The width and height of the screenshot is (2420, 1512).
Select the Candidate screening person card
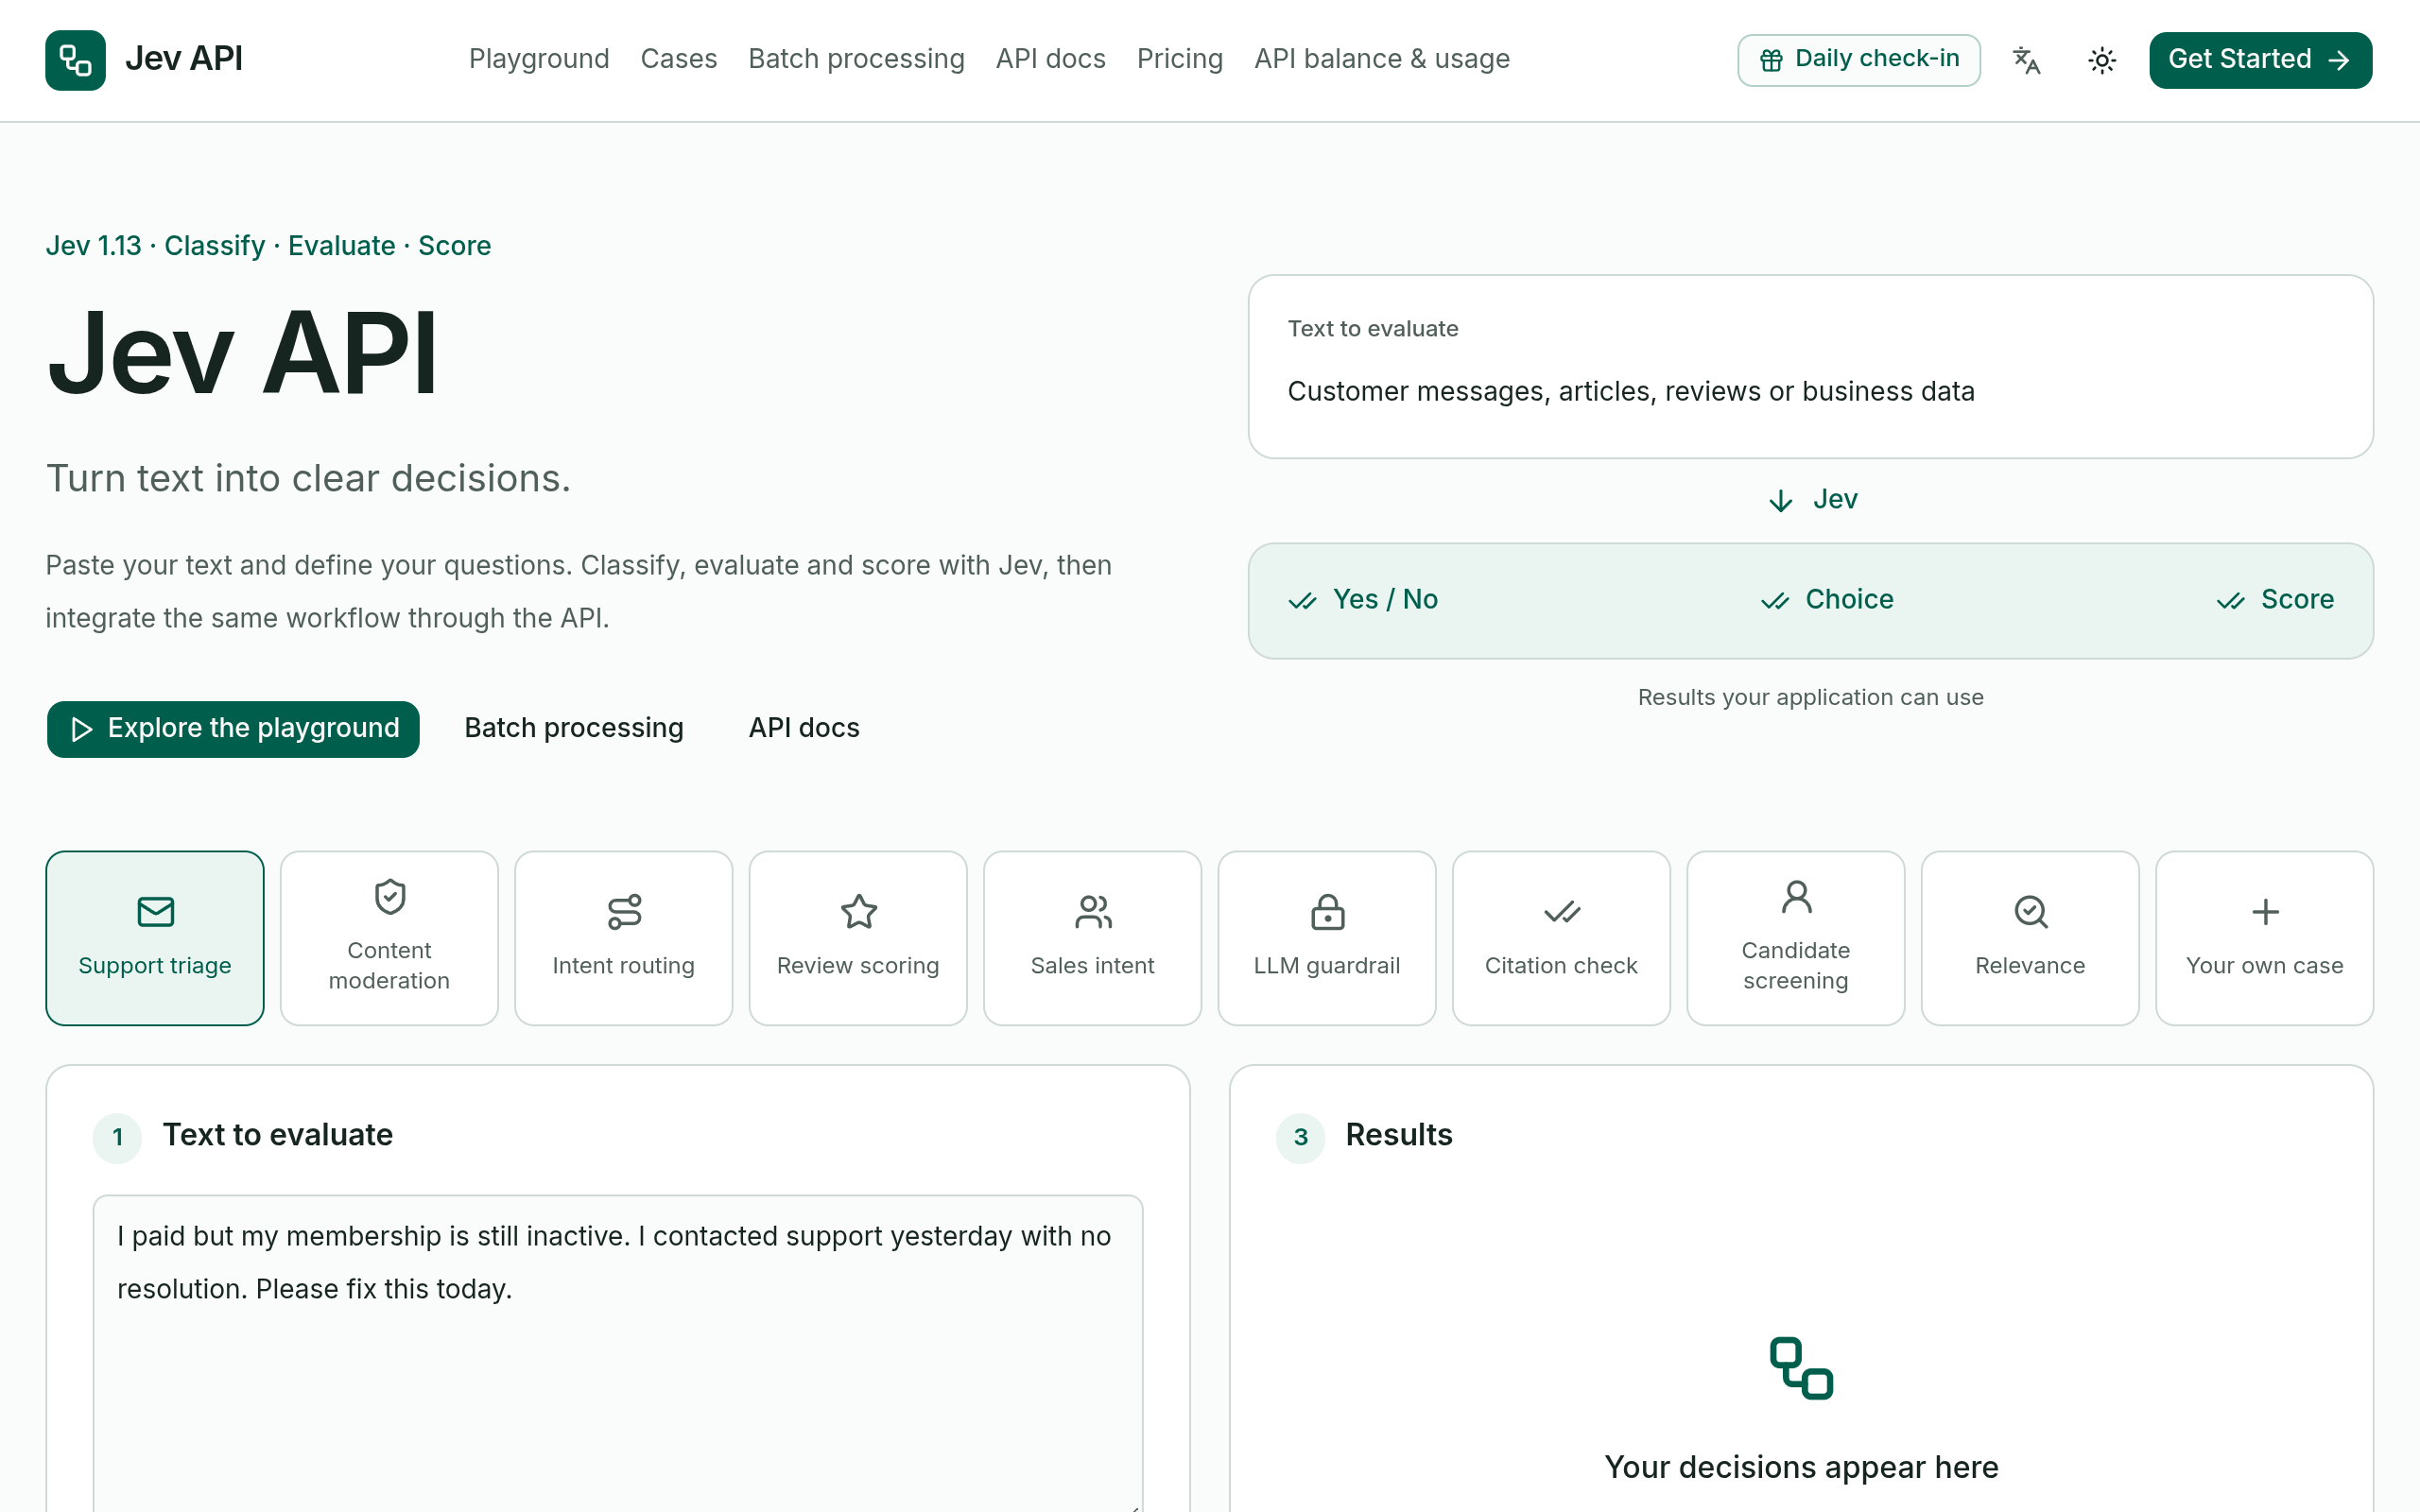1796,938
